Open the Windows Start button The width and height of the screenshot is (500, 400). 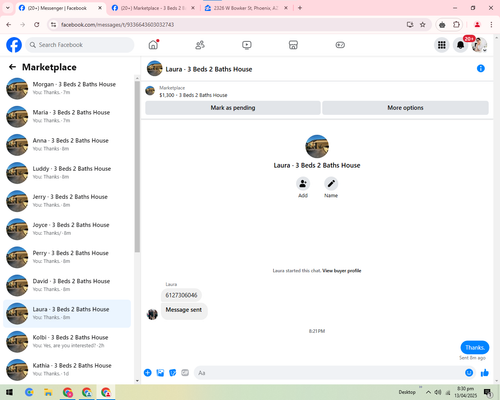9,392
